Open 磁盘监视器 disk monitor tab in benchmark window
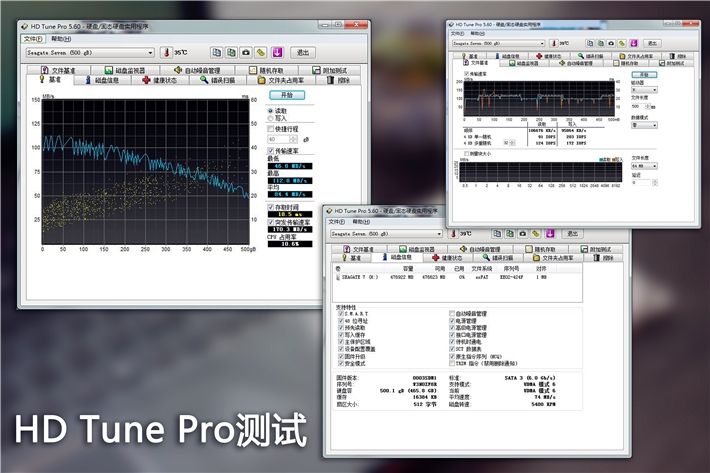Viewport: 710px width, 473px height. (x=125, y=71)
